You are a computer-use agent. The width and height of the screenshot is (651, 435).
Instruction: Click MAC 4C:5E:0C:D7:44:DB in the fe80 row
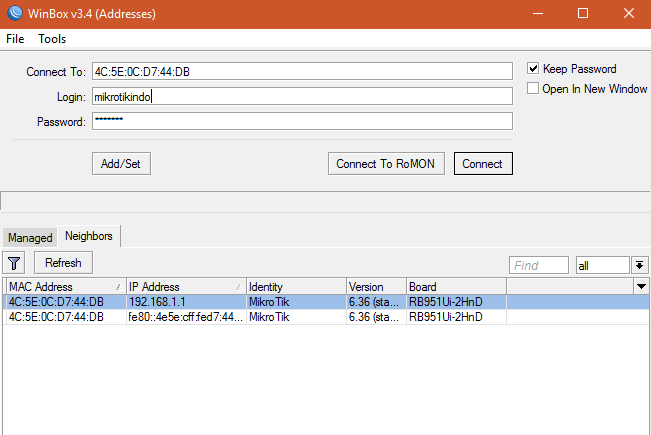pos(56,317)
